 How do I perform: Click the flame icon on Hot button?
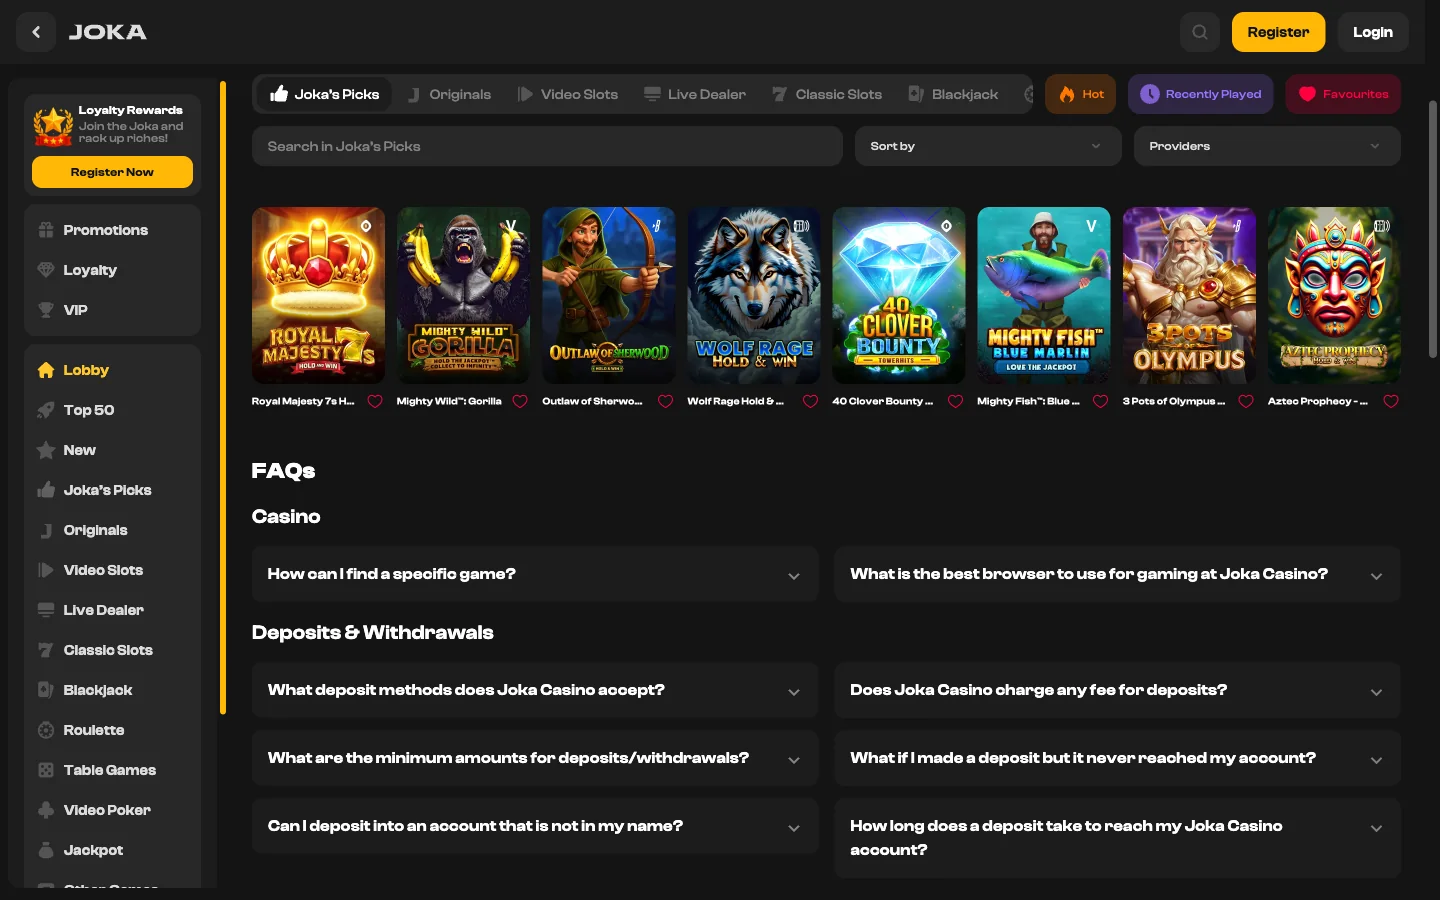tap(1067, 94)
